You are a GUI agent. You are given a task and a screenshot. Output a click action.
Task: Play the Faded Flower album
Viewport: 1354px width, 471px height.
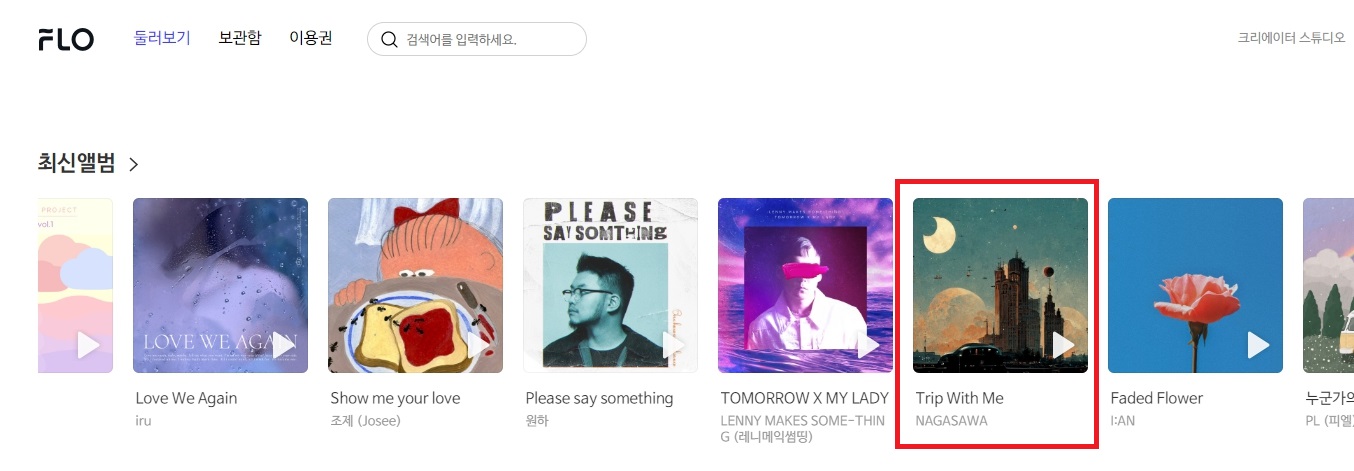coord(1258,345)
